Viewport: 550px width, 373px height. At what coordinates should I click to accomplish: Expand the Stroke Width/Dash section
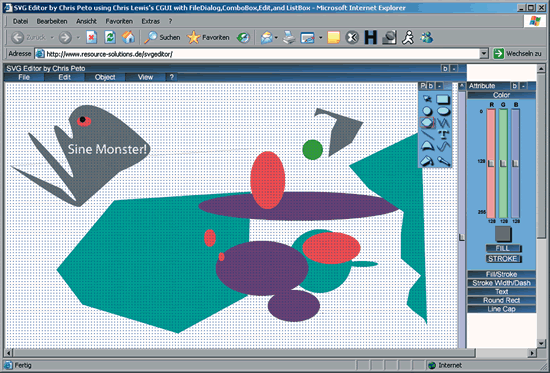pos(501,283)
